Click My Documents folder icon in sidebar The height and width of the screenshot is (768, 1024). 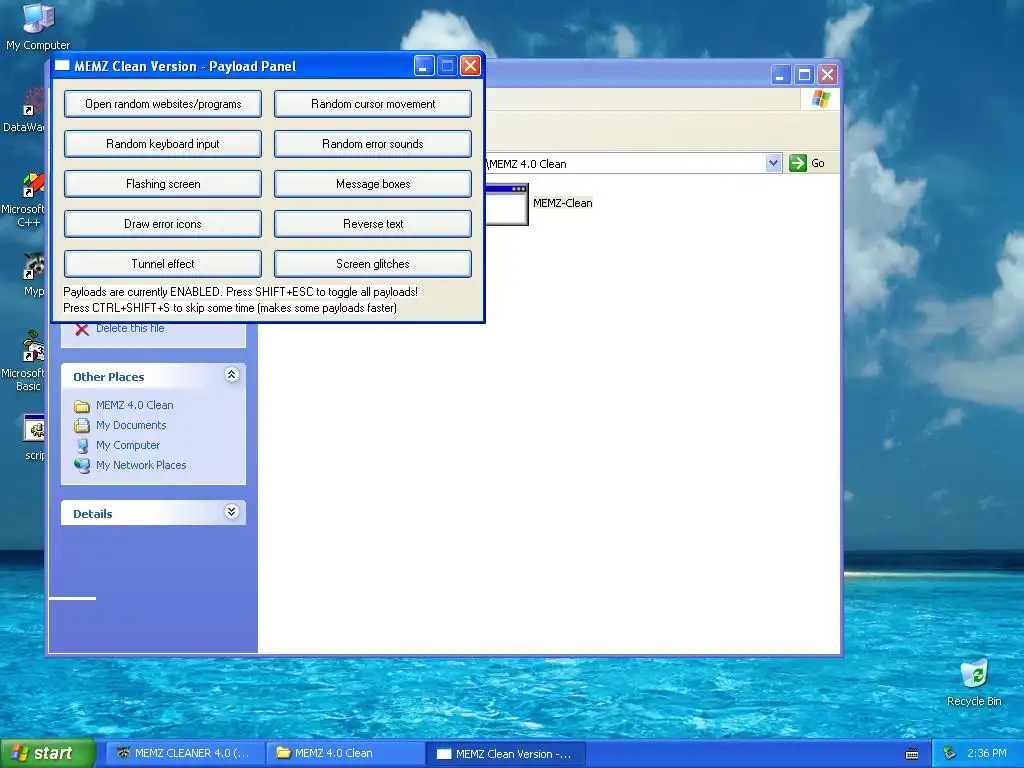82,426
